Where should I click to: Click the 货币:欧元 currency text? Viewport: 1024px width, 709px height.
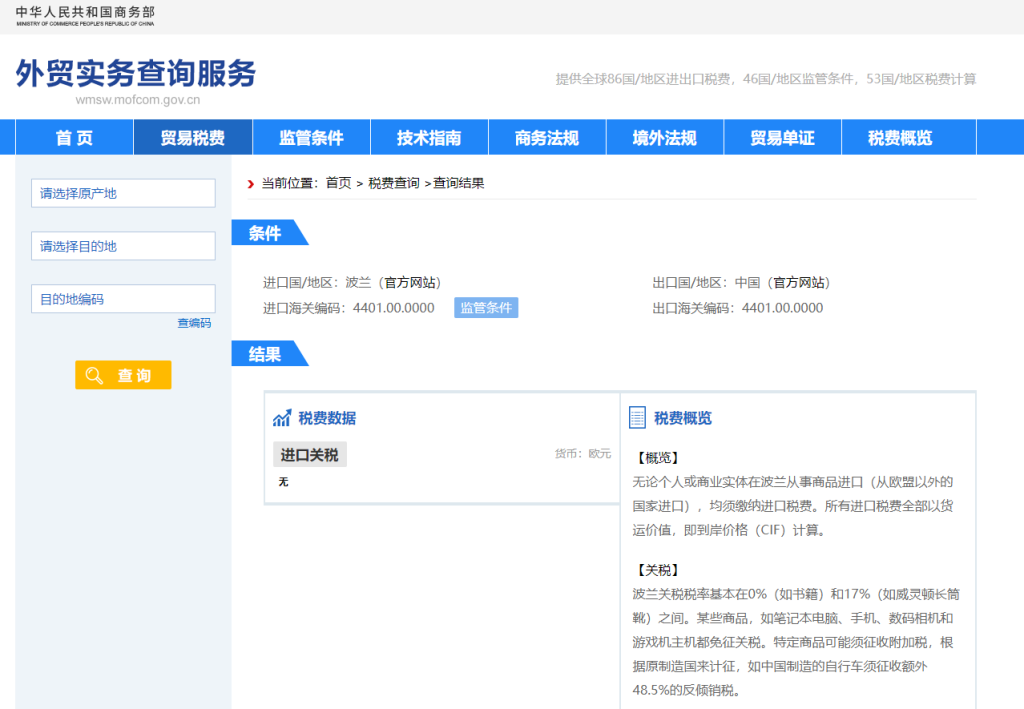[x=583, y=454]
